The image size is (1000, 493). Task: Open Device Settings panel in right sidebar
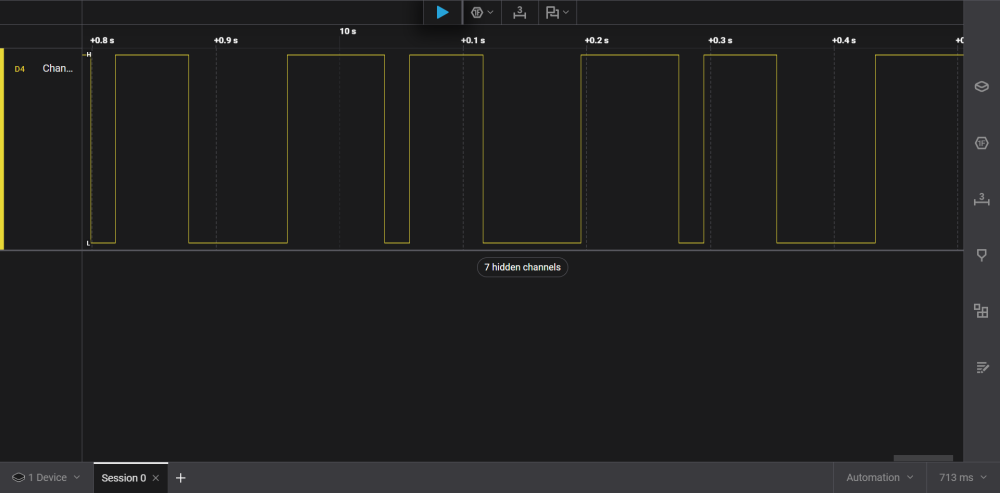click(x=982, y=87)
